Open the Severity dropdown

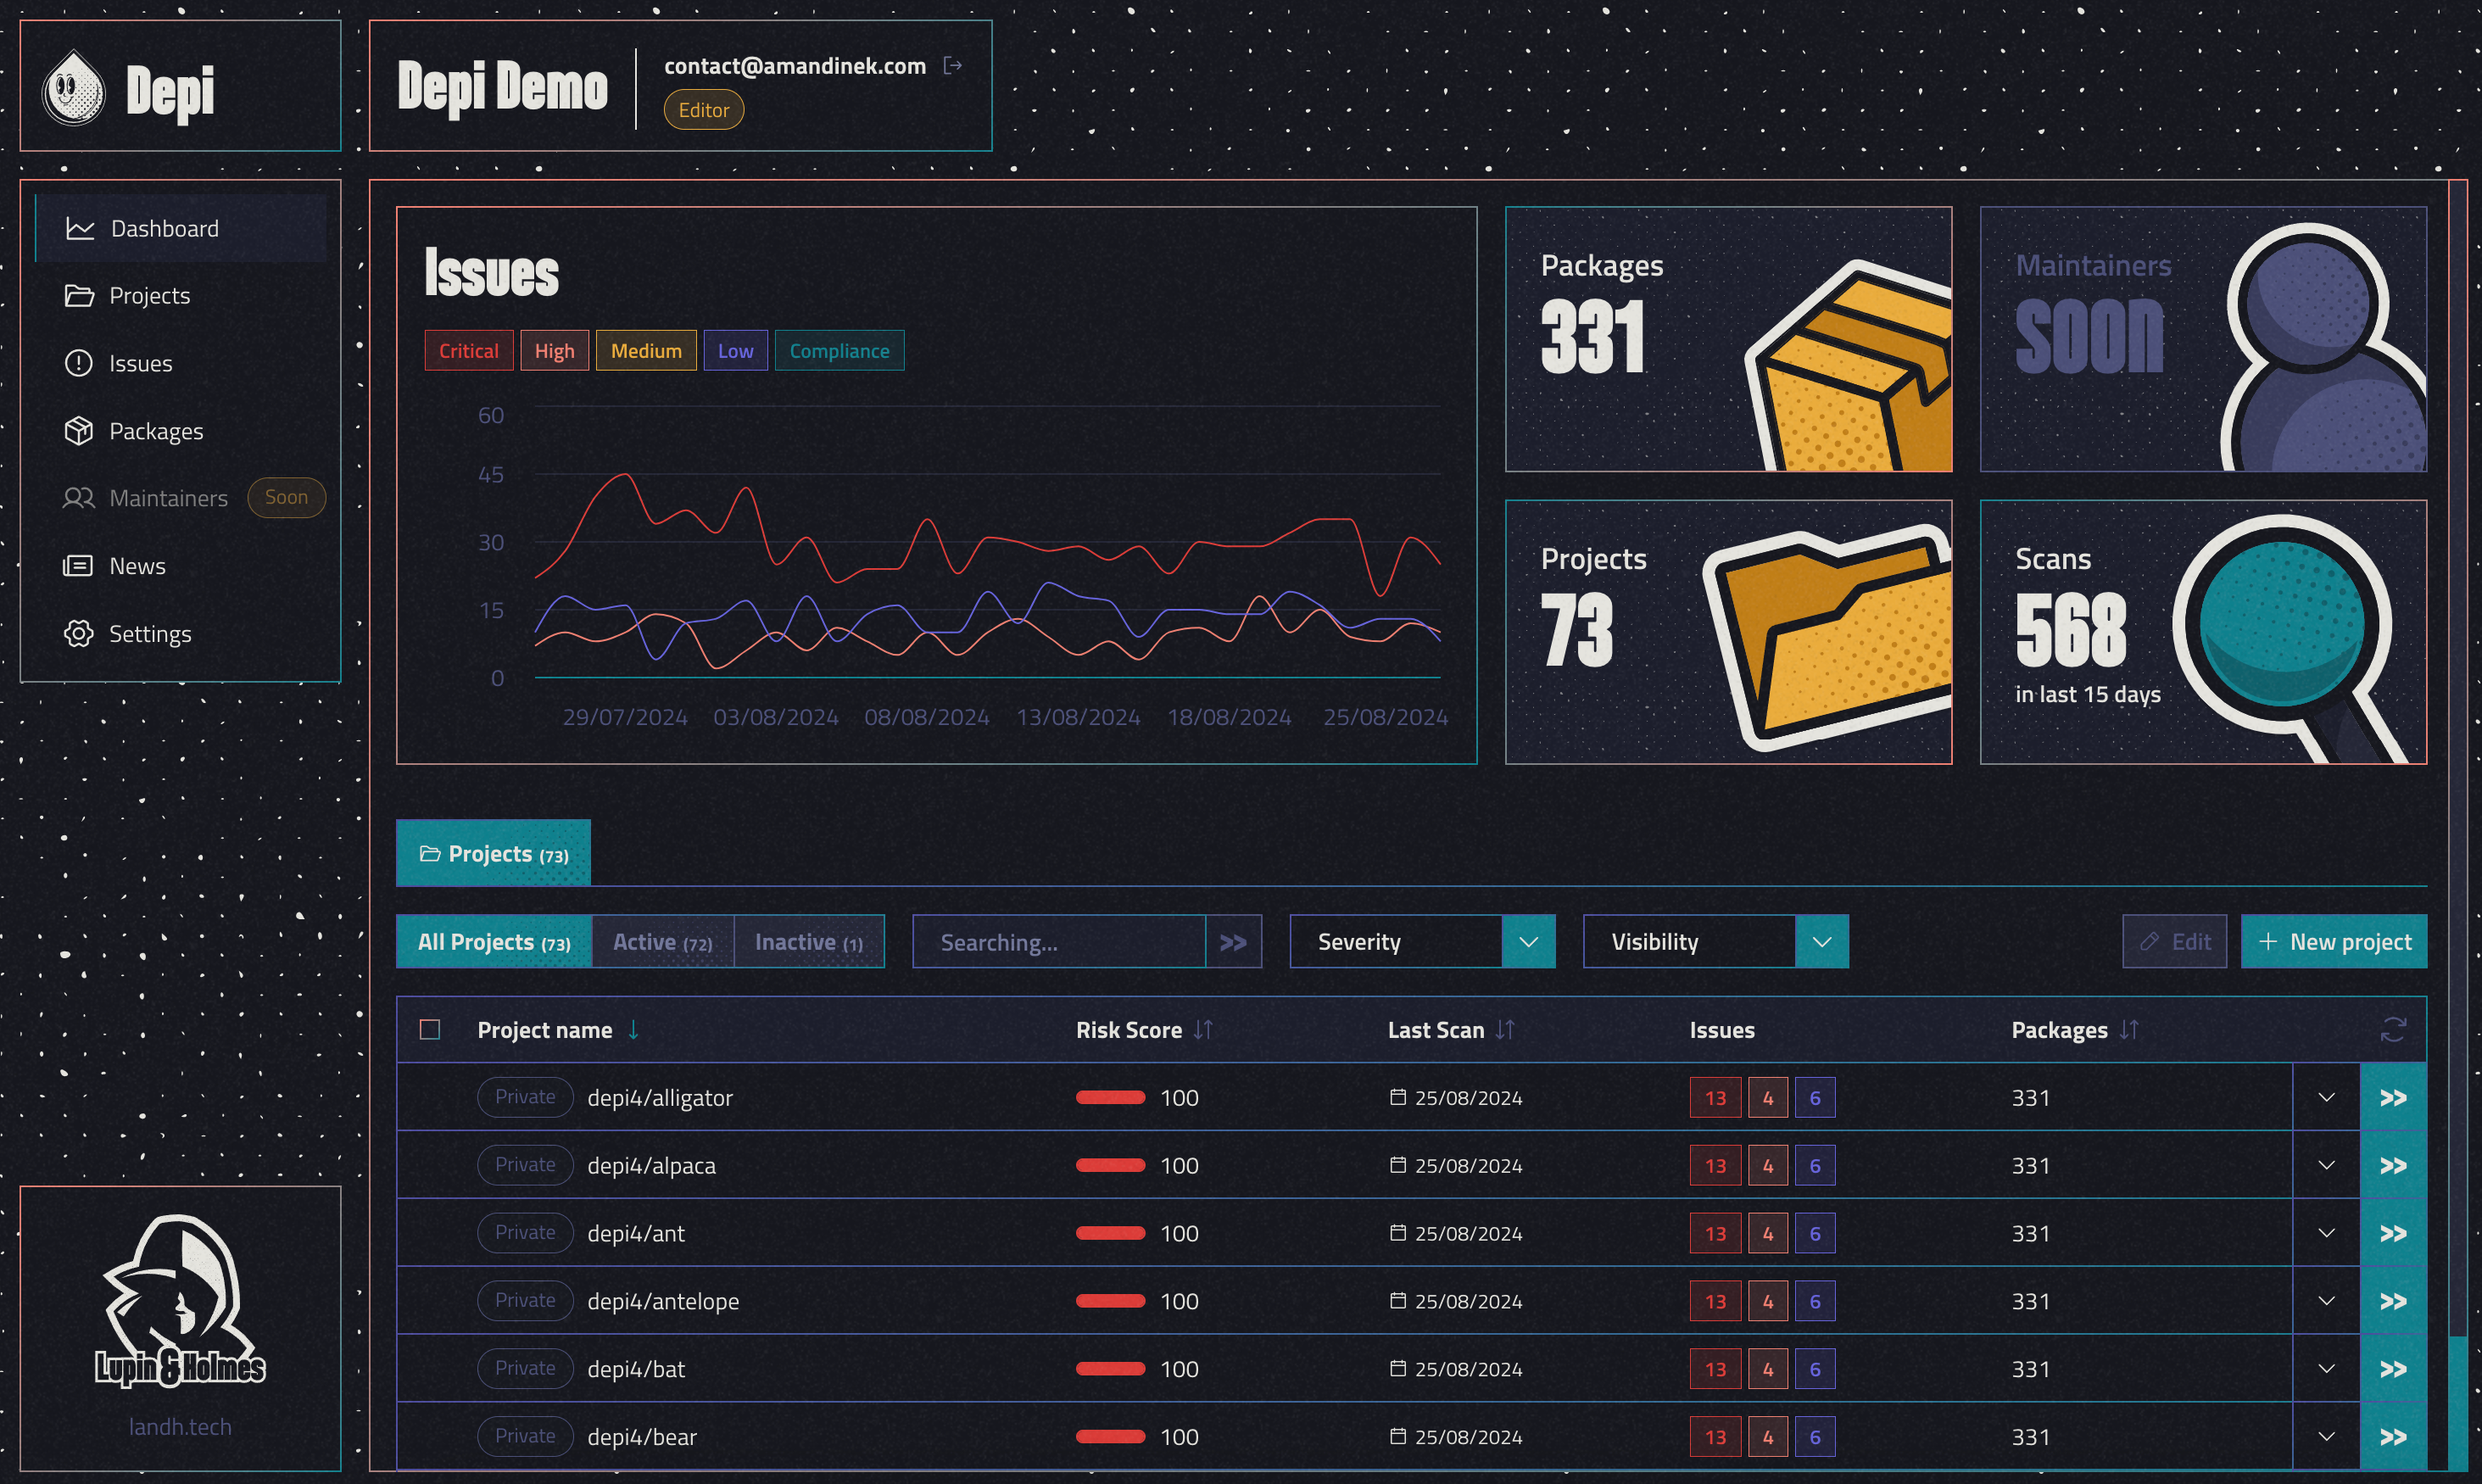[x=1422, y=942]
